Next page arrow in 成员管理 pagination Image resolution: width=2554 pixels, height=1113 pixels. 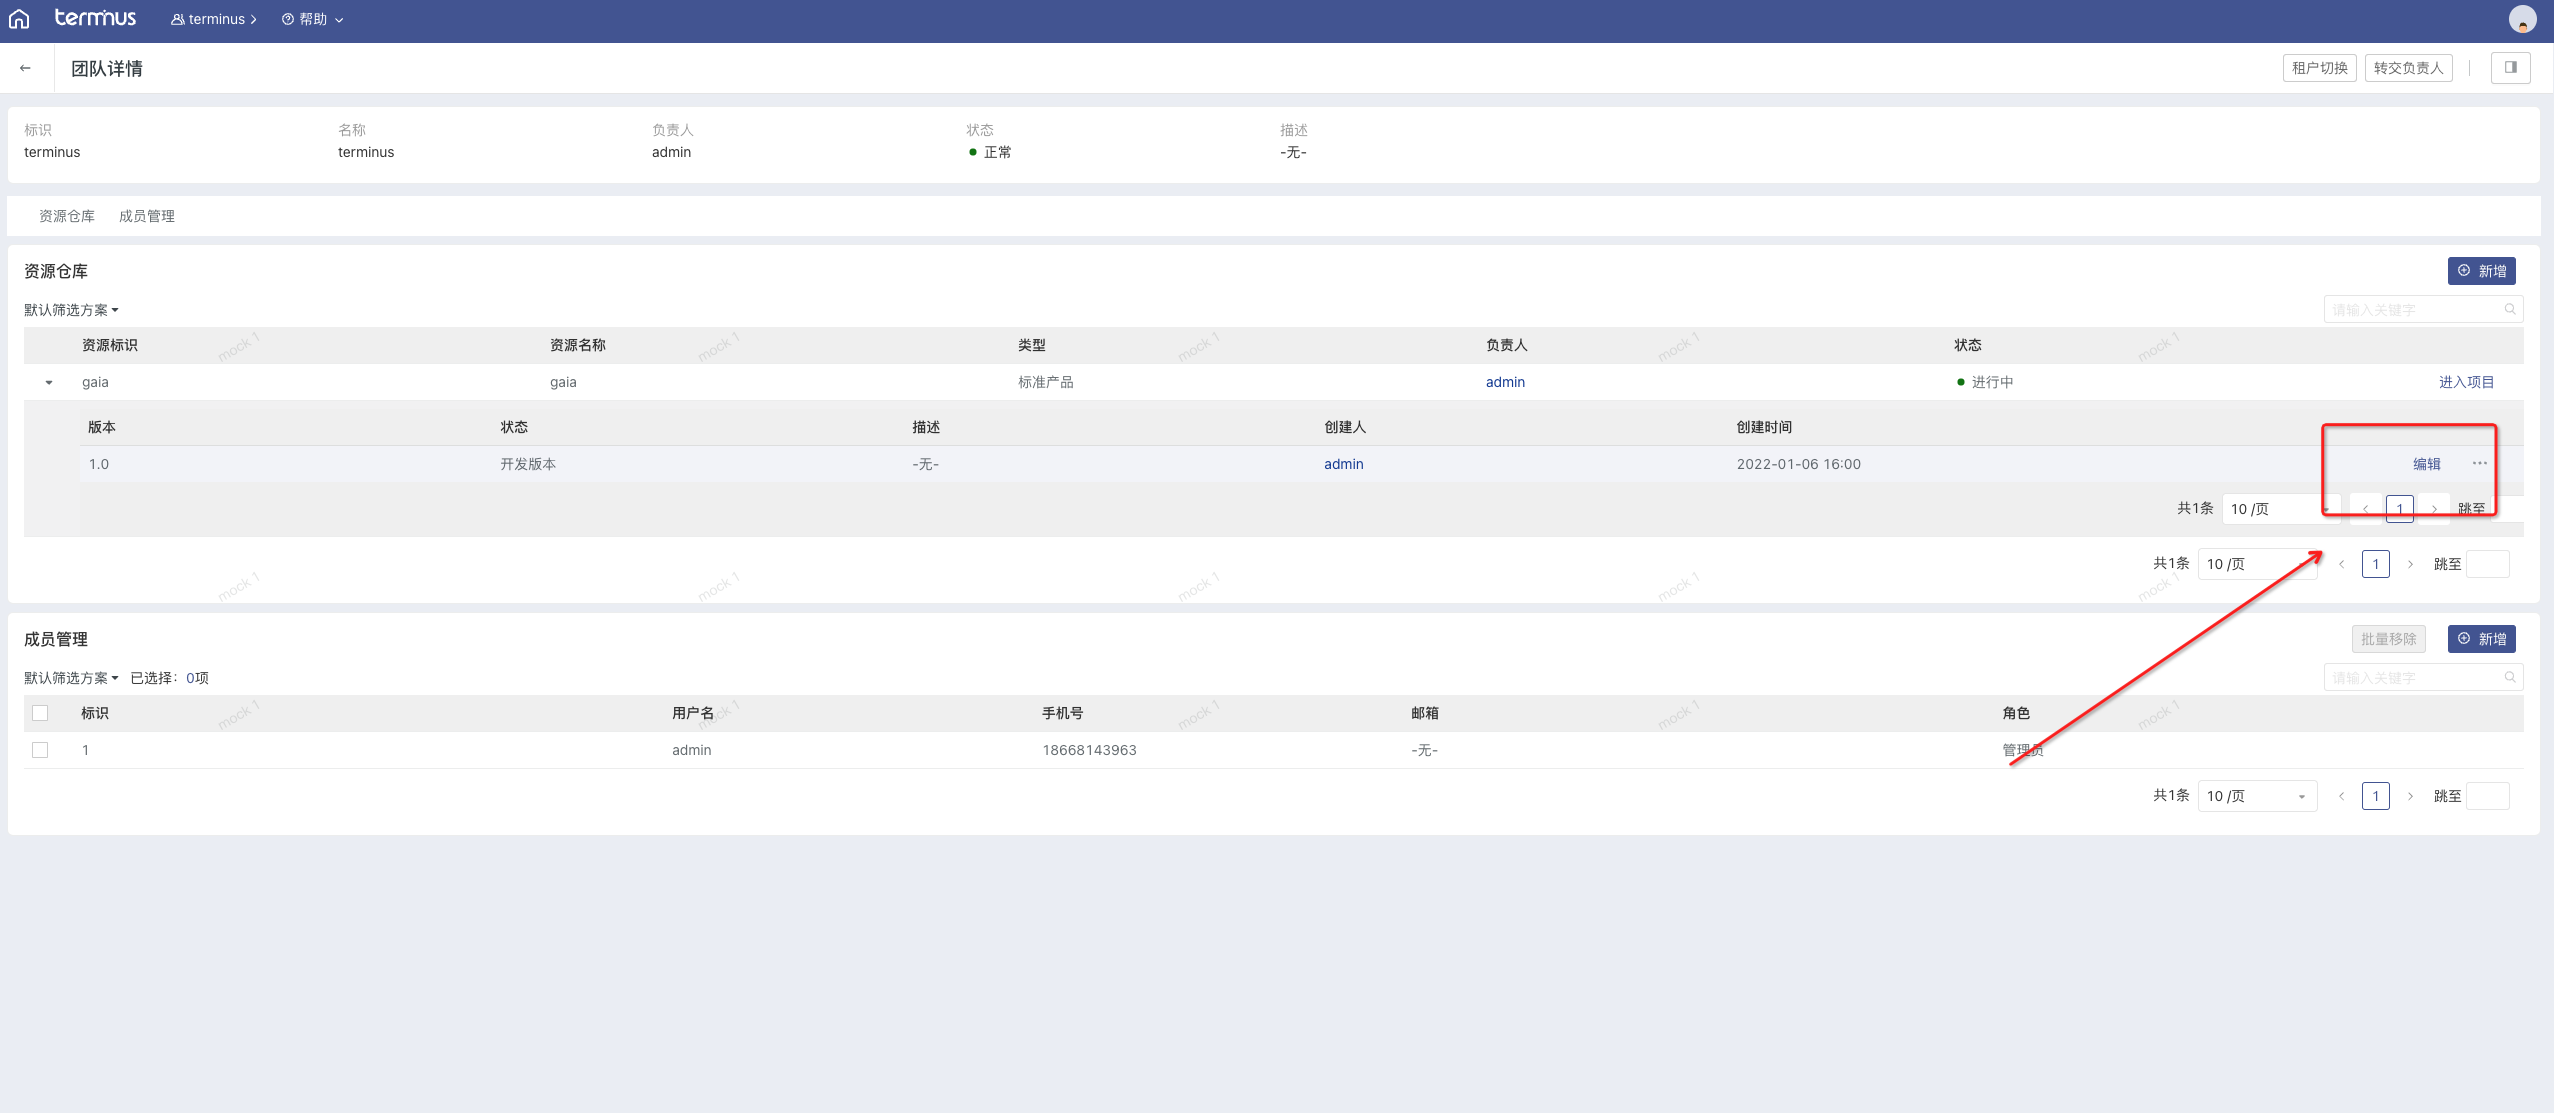[x=2410, y=796]
